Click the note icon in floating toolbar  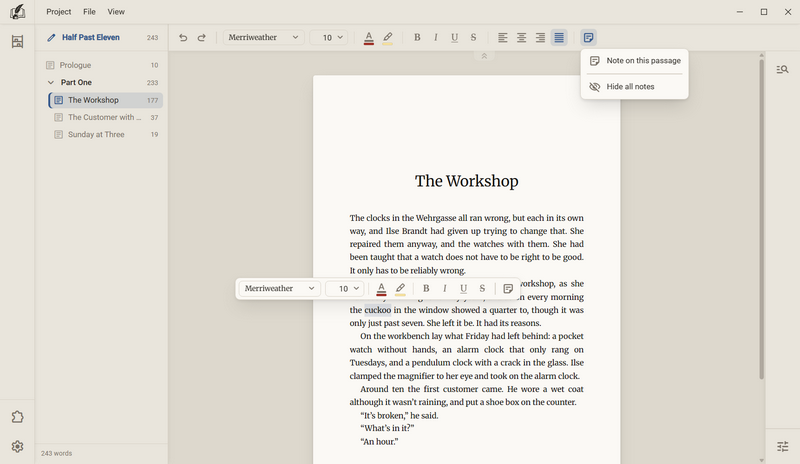coord(508,288)
